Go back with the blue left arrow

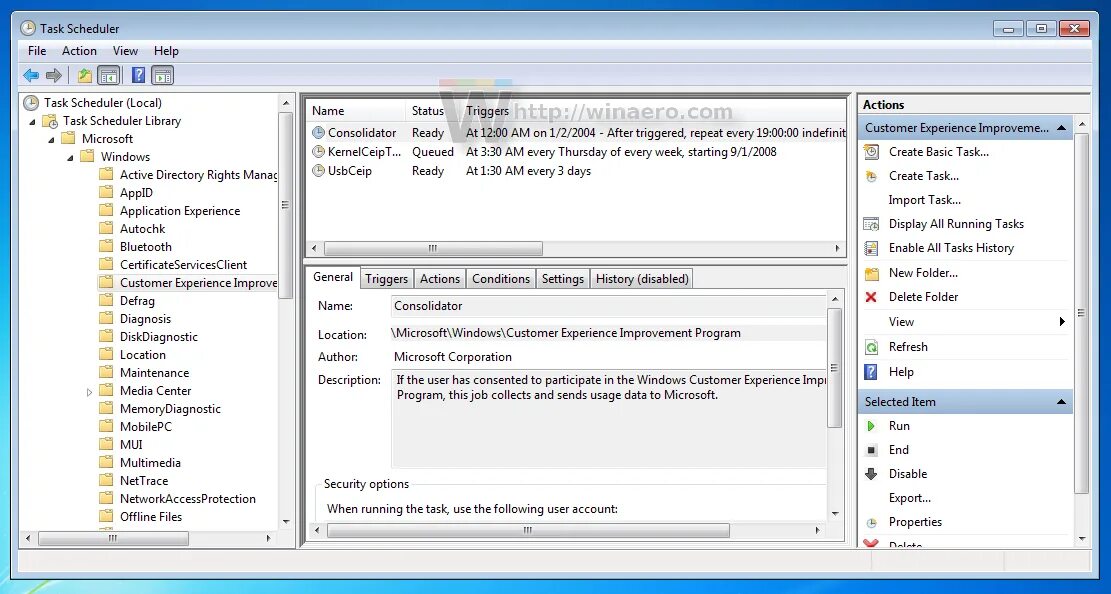[x=31, y=75]
